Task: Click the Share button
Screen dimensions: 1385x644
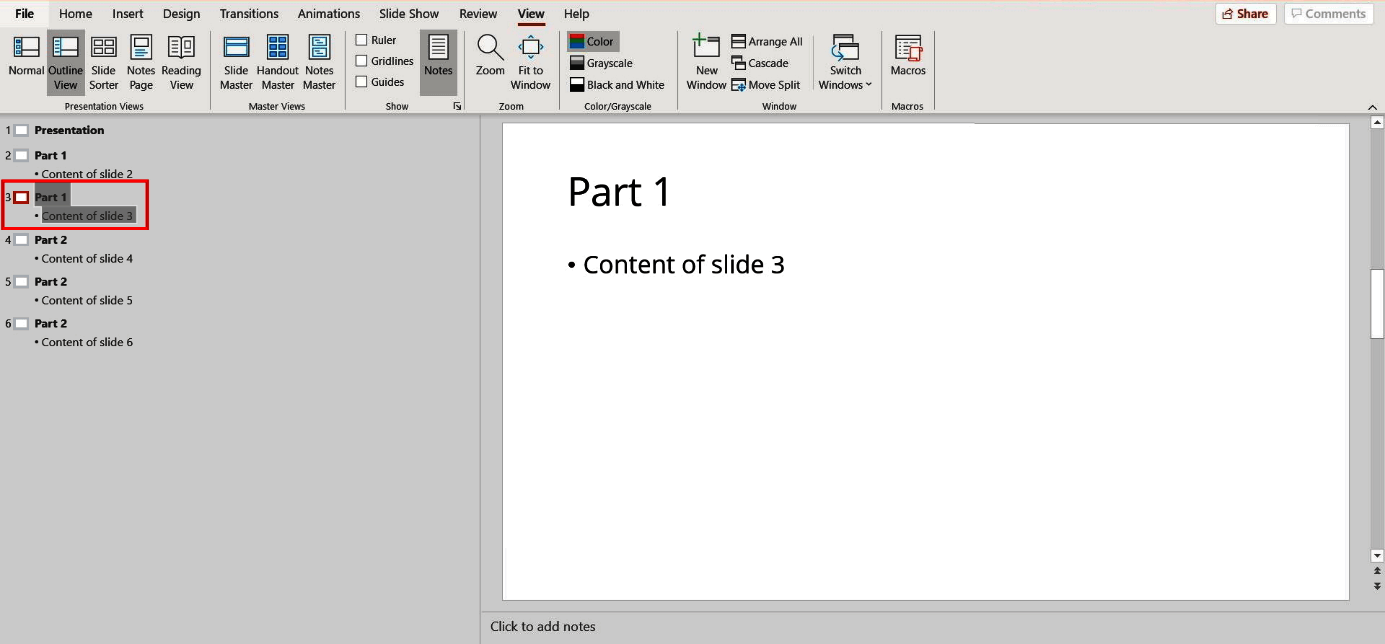Action: click(1245, 13)
